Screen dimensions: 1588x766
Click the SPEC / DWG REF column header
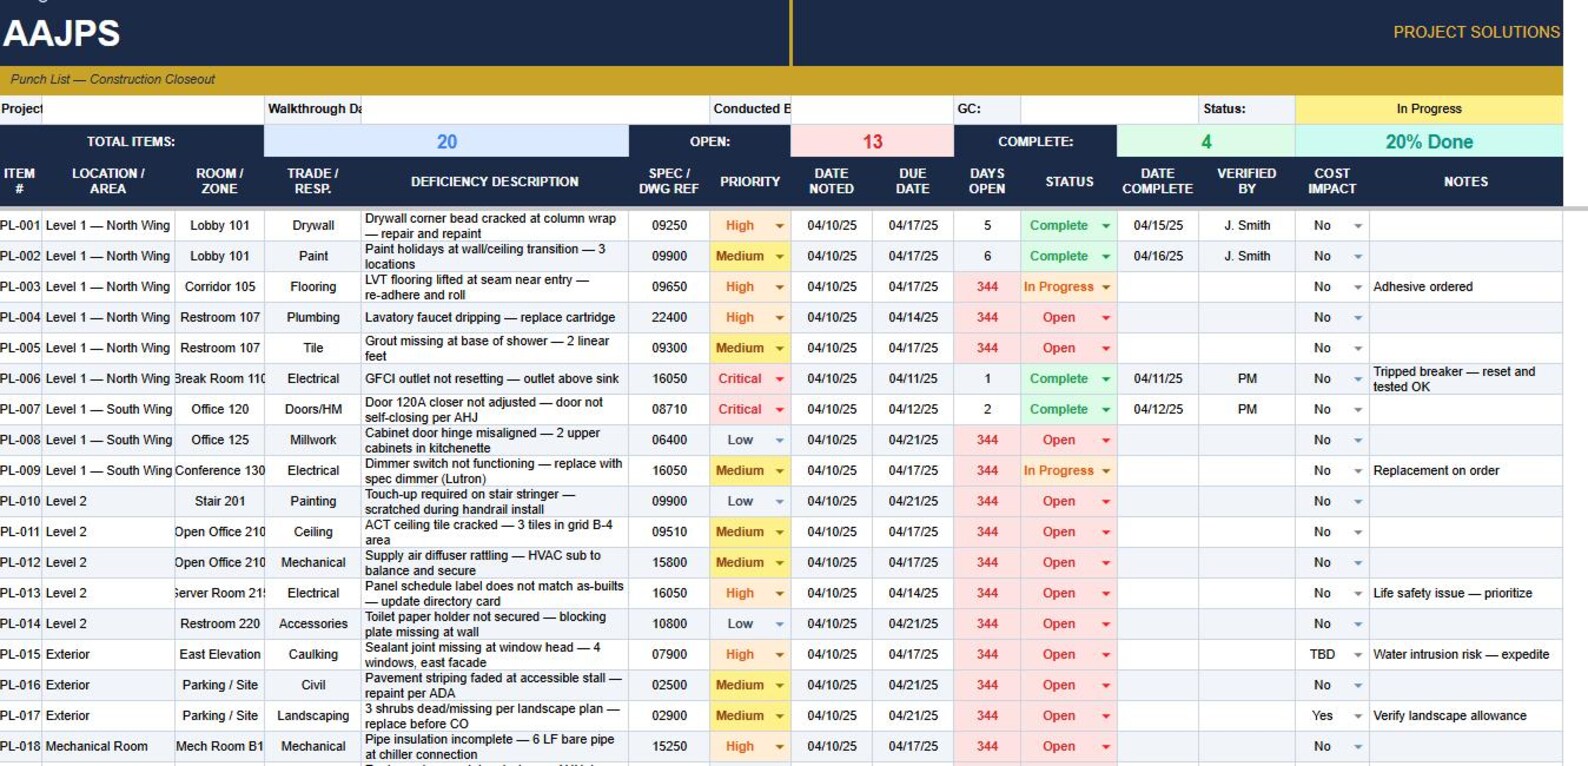[x=669, y=181]
